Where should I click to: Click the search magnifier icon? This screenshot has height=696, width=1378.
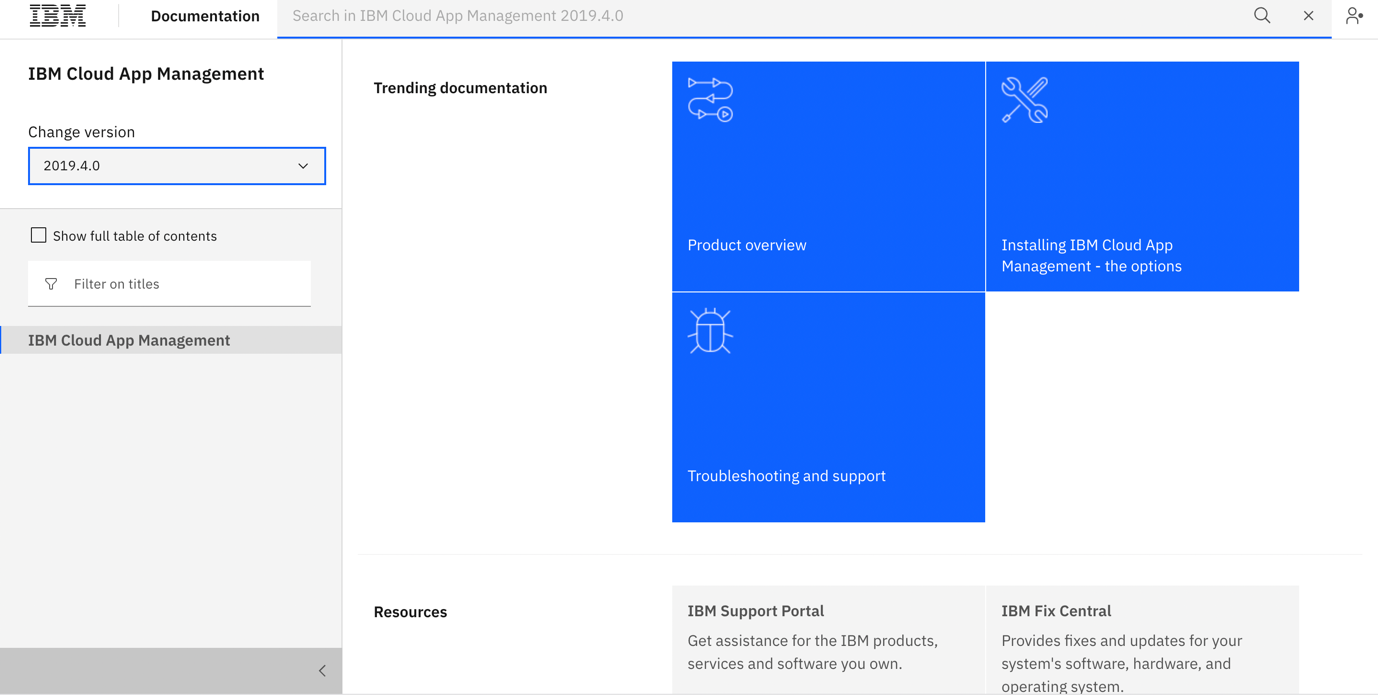pyautogui.click(x=1262, y=16)
